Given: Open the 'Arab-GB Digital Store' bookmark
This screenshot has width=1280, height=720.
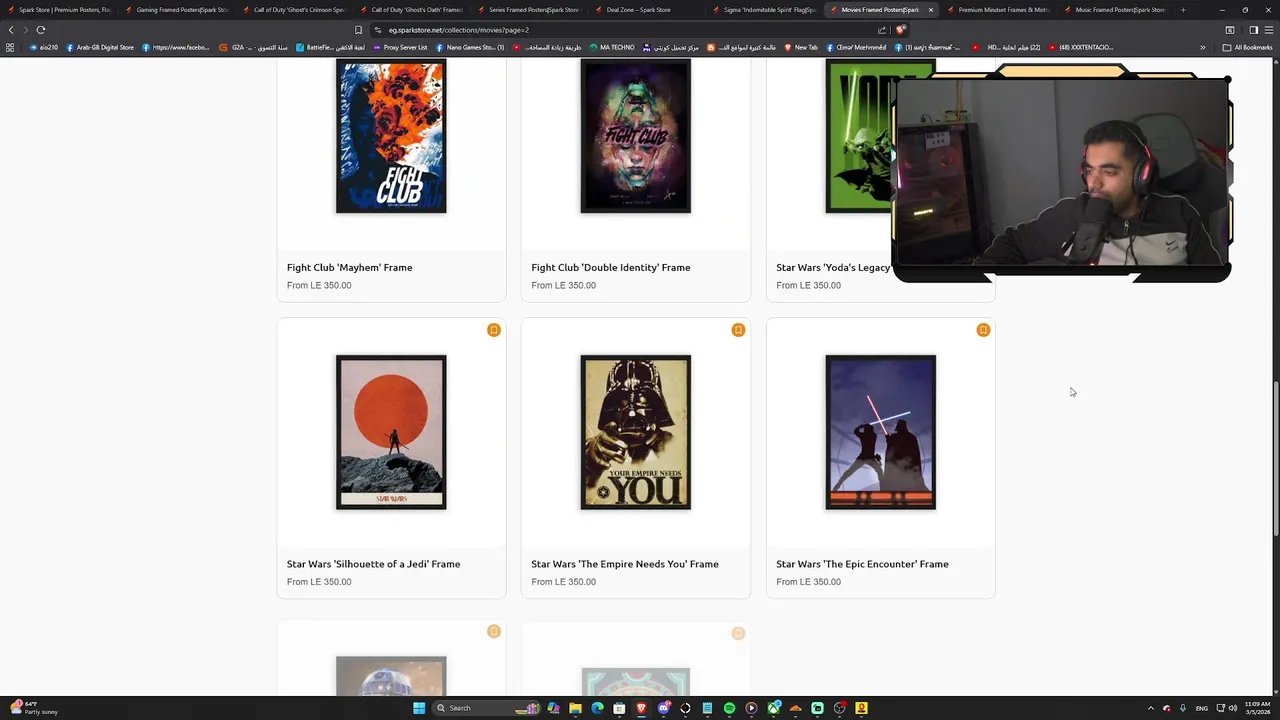Looking at the screenshot, I should click(100, 47).
